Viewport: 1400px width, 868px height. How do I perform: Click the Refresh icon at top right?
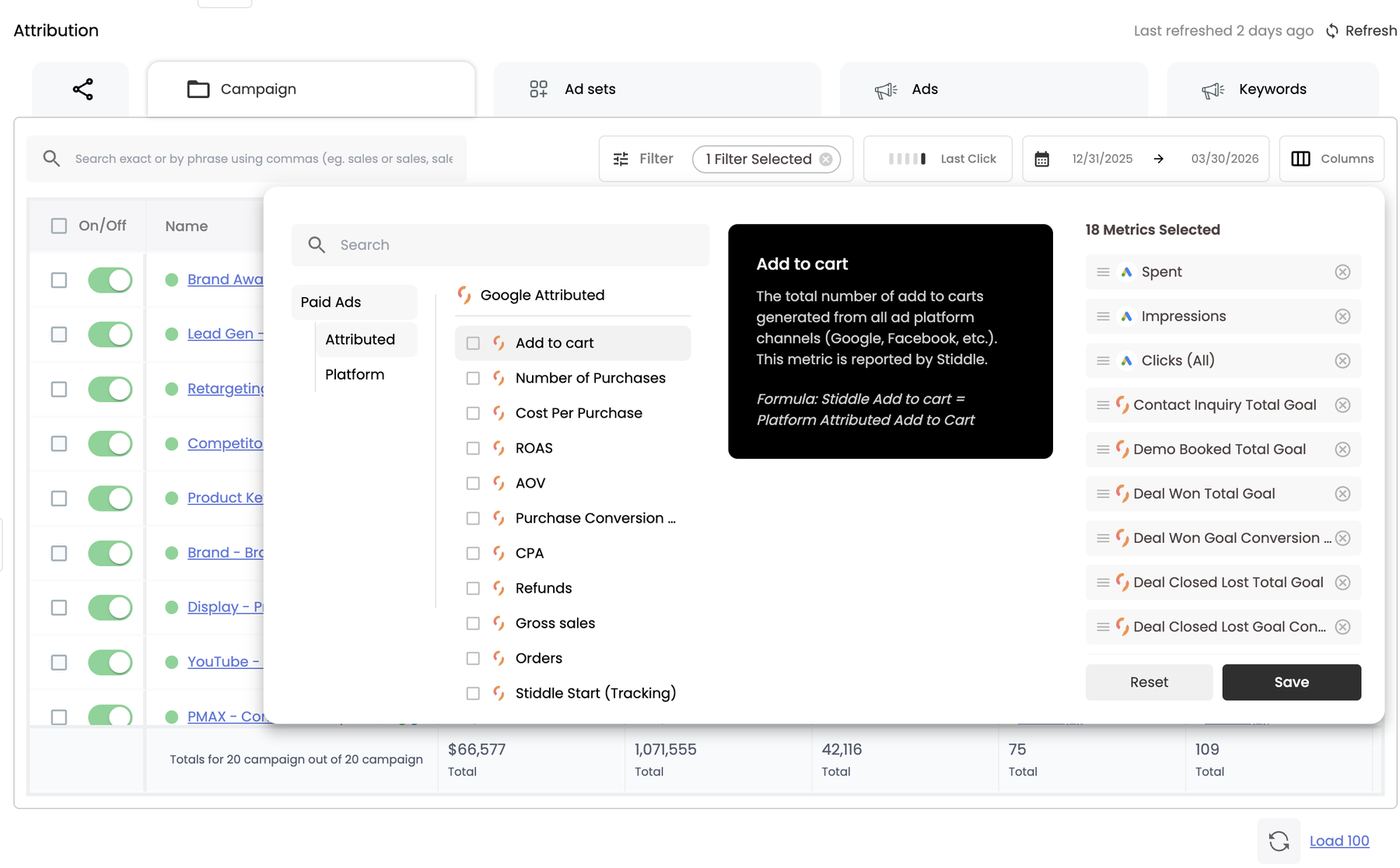1332,31
